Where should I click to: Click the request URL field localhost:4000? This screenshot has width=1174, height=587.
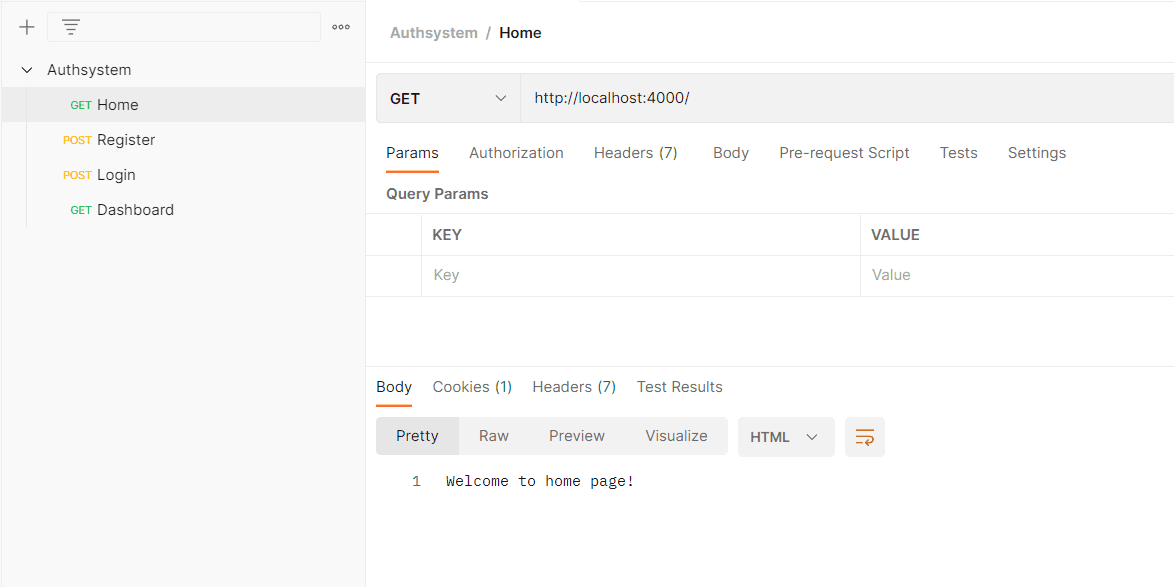(847, 98)
